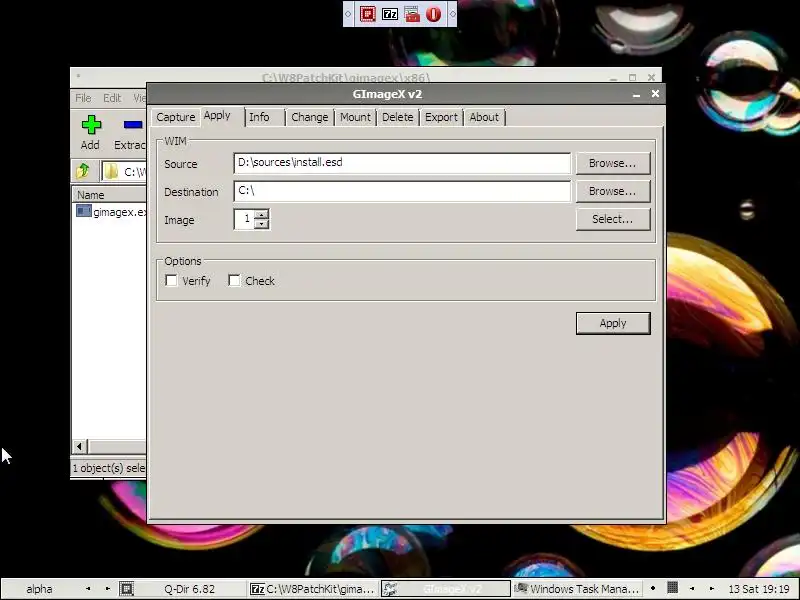The height and width of the screenshot is (600, 800).
Task: Decrease the Image number with down spinner
Action: (261, 224)
